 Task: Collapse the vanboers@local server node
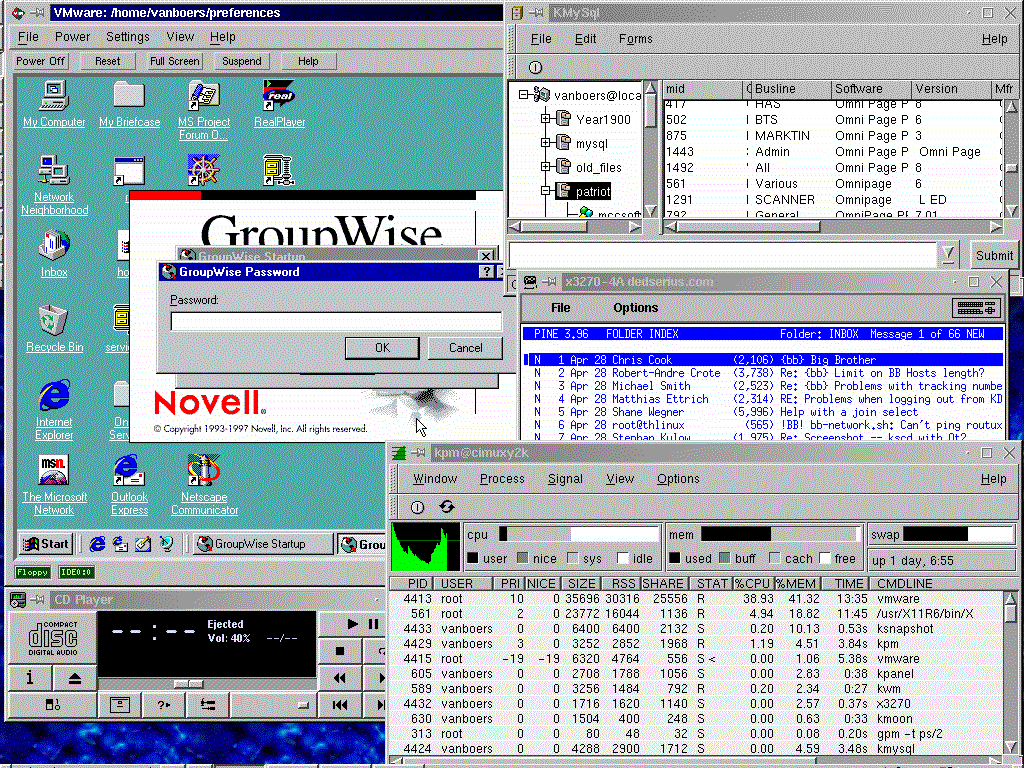pos(523,95)
